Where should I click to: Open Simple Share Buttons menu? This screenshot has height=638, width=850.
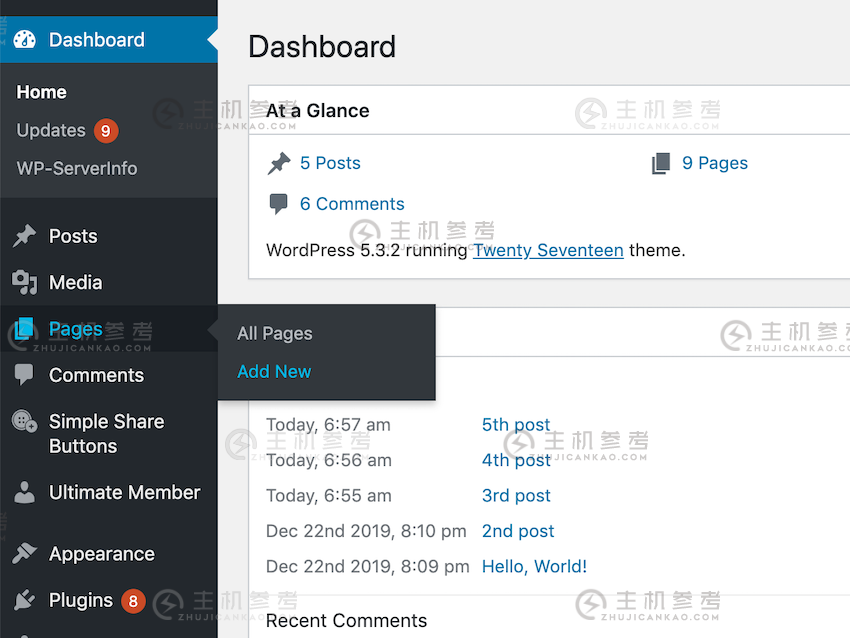[x=106, y=434]
